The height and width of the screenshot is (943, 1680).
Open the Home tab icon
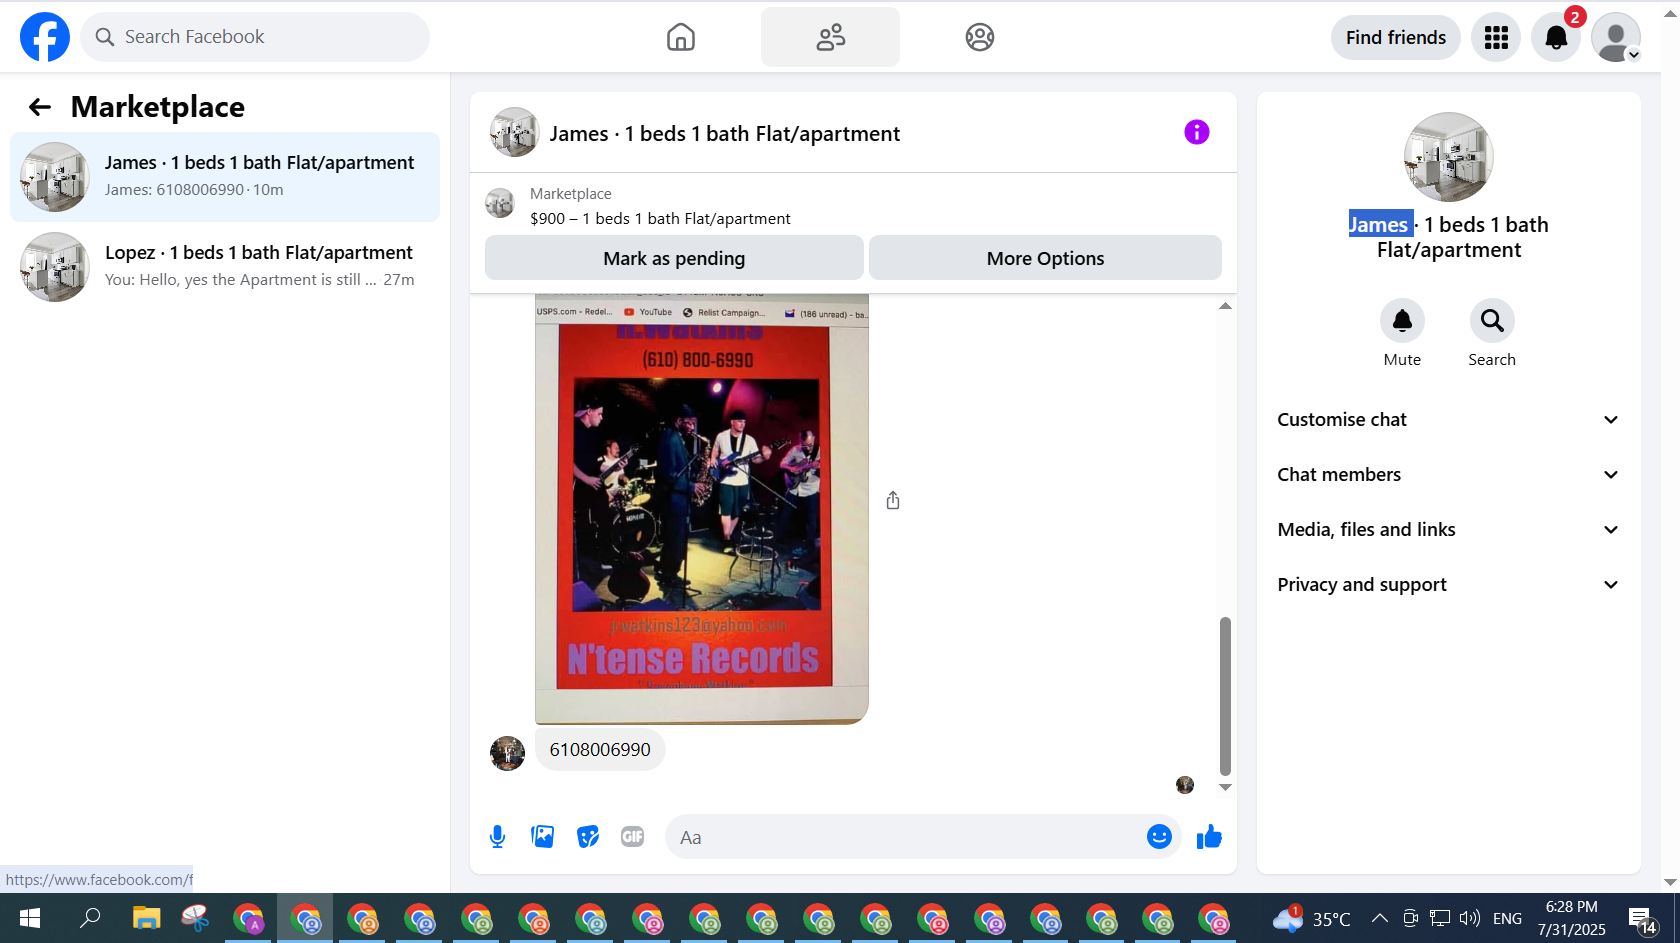pyautogui.click(x=681, y=37)
